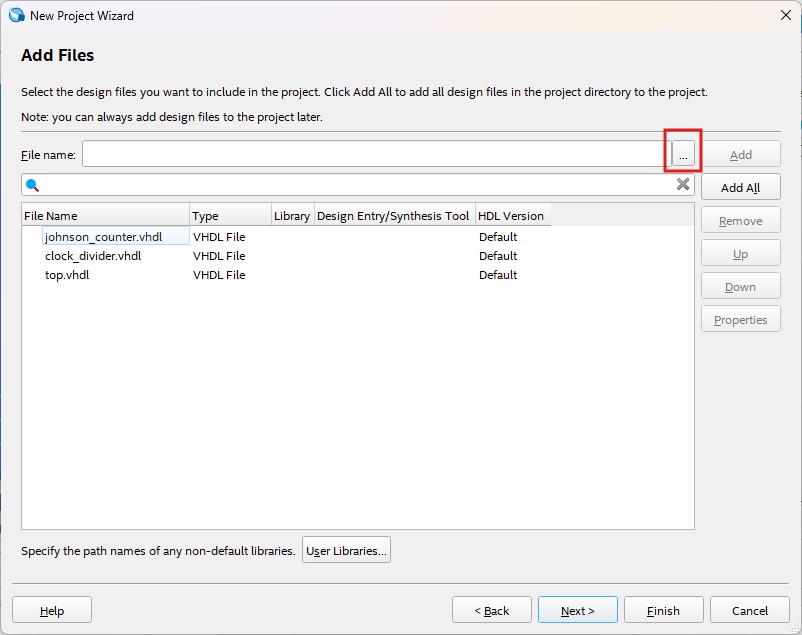Click VHDL File type of top.vhdl row
Image resolution: width=802 pixels, height=635 pixels.
click(x=219, y=274)
